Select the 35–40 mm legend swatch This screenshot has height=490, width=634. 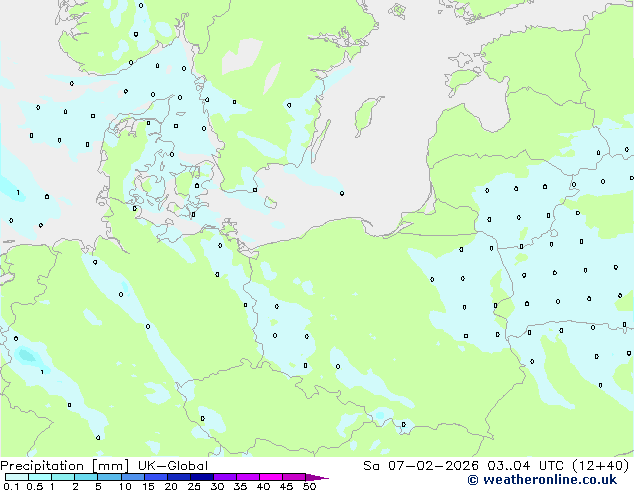(248, 477)
